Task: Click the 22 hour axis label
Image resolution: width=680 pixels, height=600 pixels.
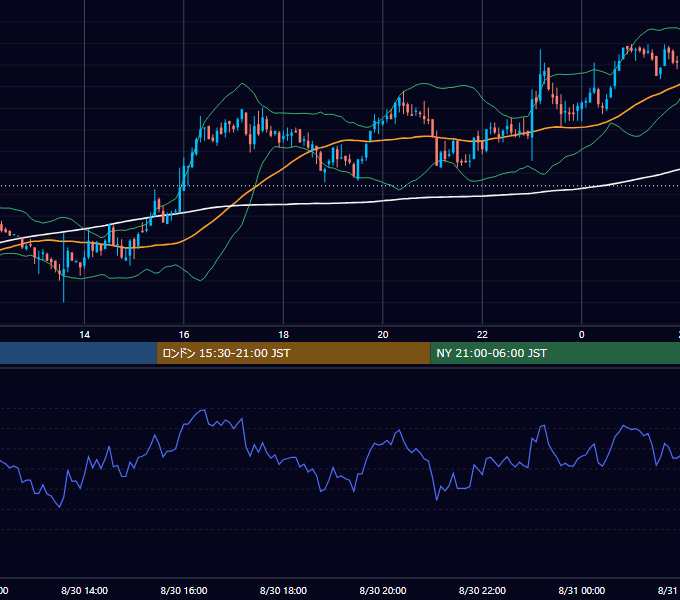Action: point(482,335)
